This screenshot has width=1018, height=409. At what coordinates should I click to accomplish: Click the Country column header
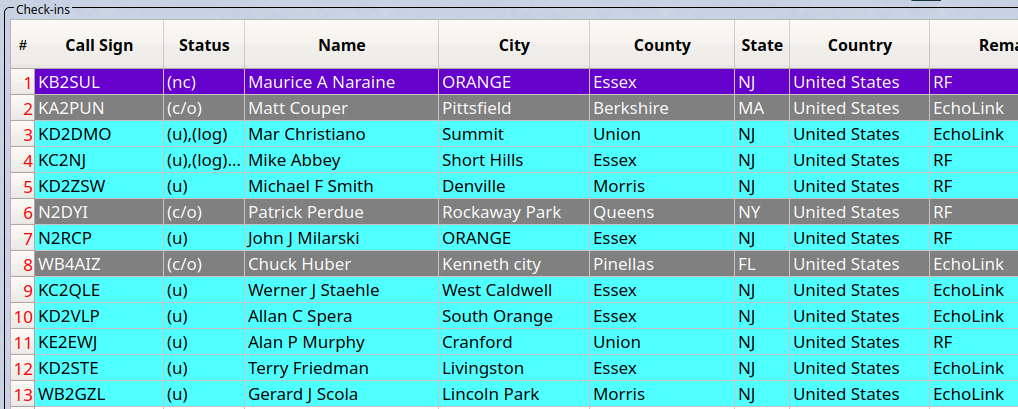tap(860, 45)
